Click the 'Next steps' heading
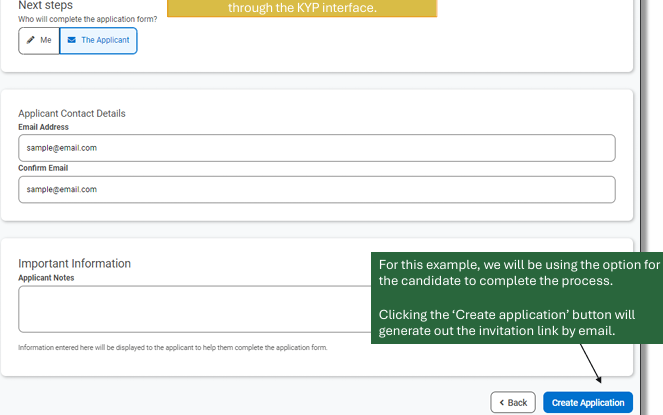This screenshot has height=415, width=663. (x=45, y=5)
